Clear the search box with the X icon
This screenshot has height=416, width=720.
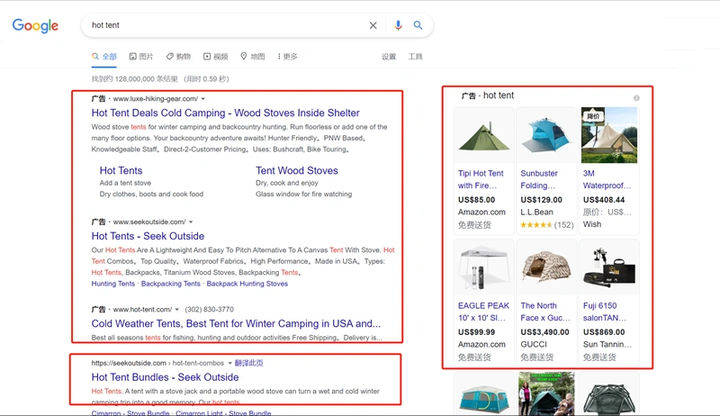[373, 26]
